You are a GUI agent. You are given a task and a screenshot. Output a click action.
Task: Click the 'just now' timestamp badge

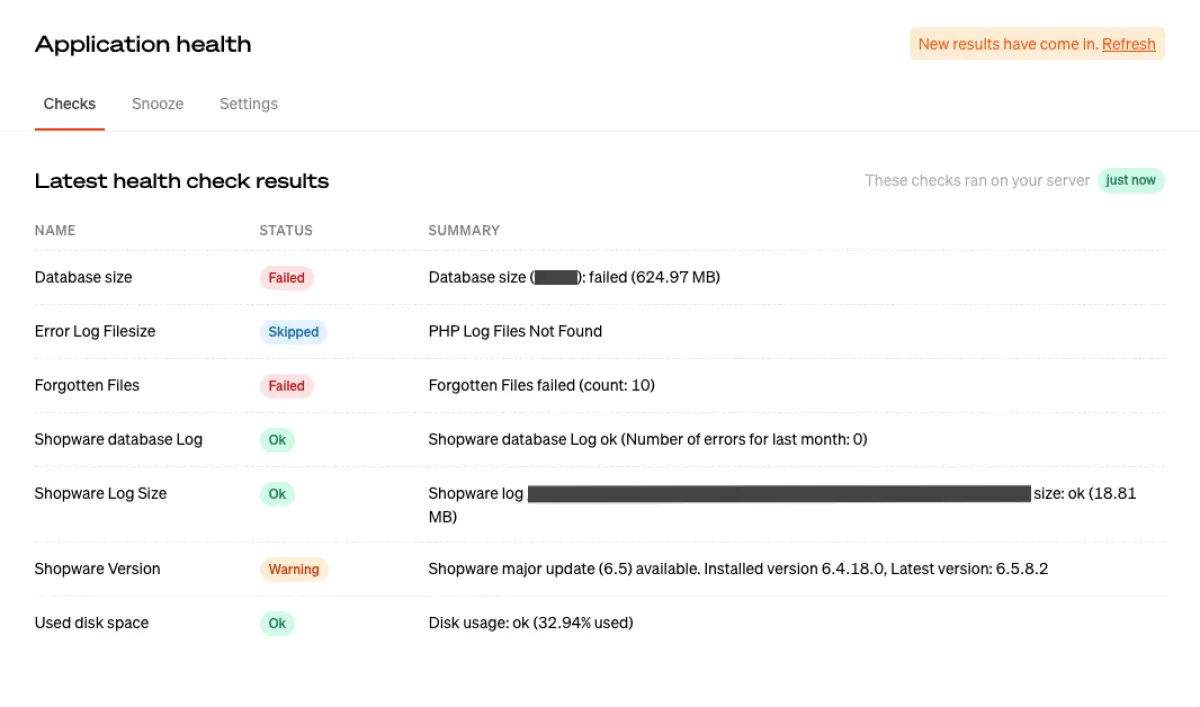(1131, 181)
